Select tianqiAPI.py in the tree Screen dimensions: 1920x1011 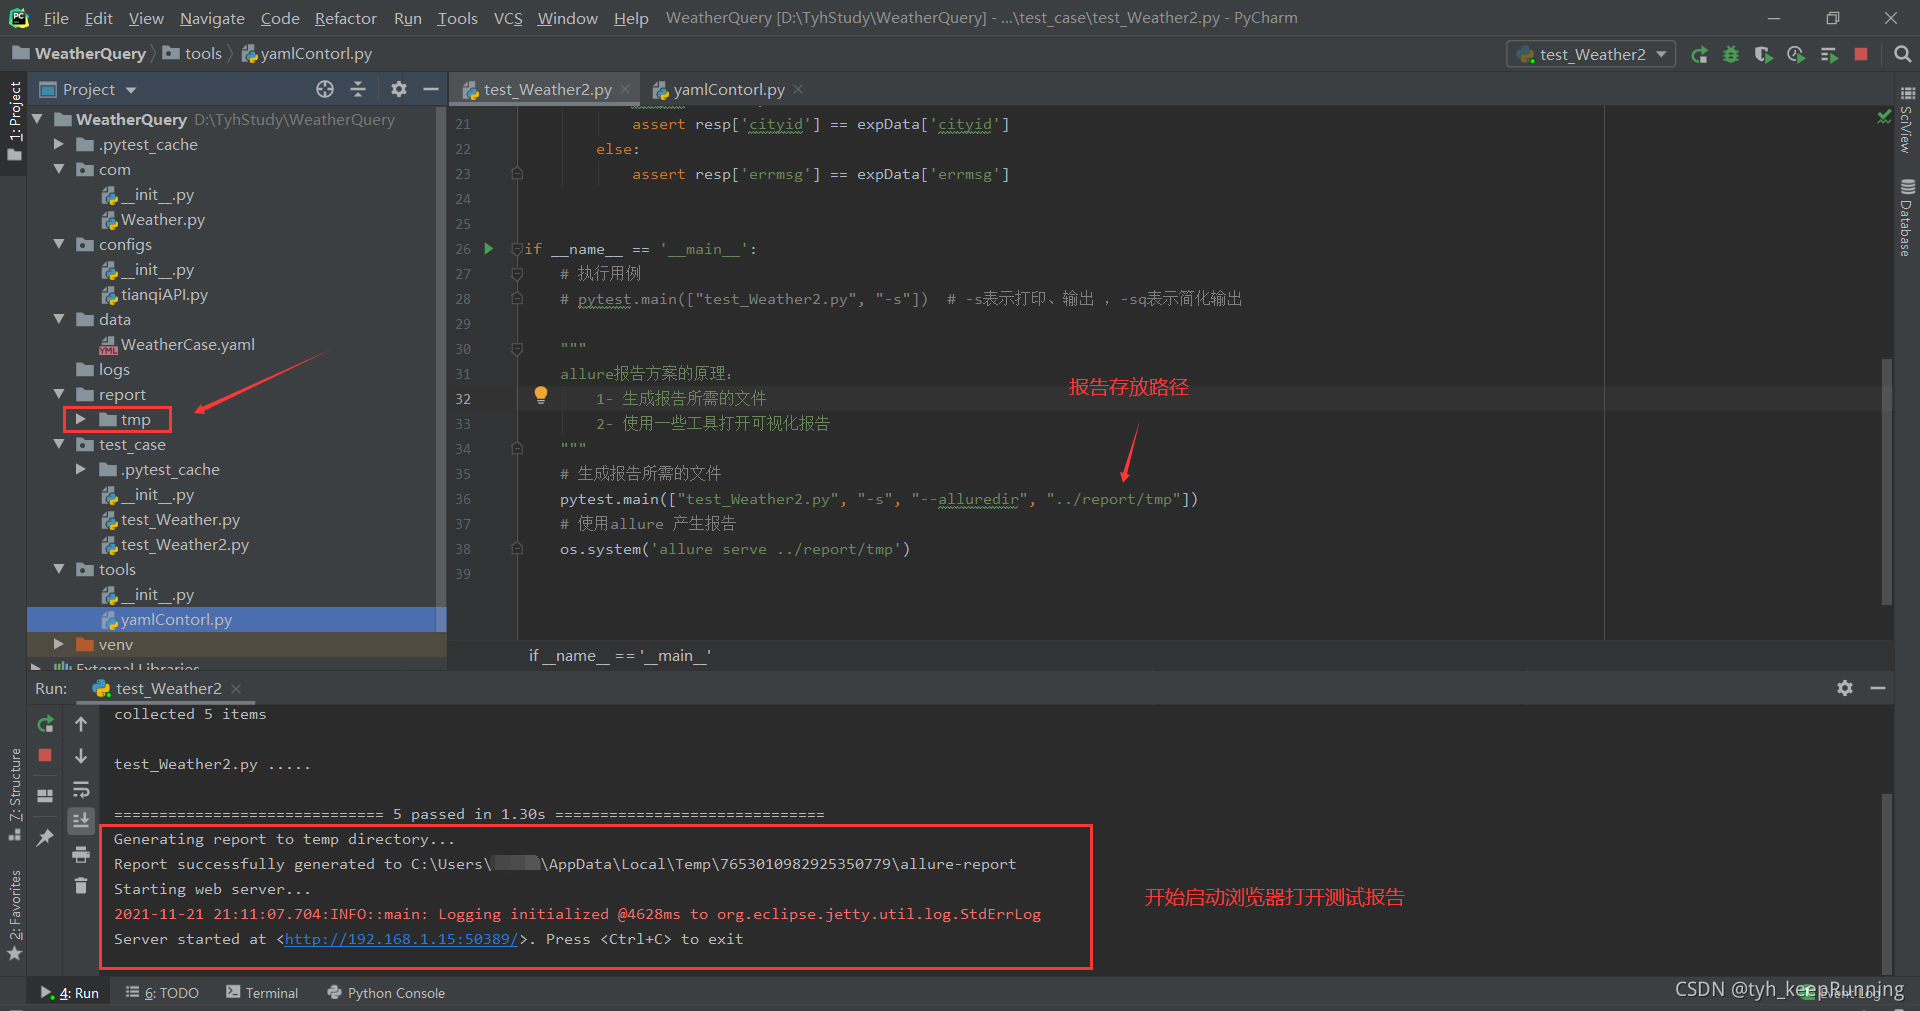point(164,294)
